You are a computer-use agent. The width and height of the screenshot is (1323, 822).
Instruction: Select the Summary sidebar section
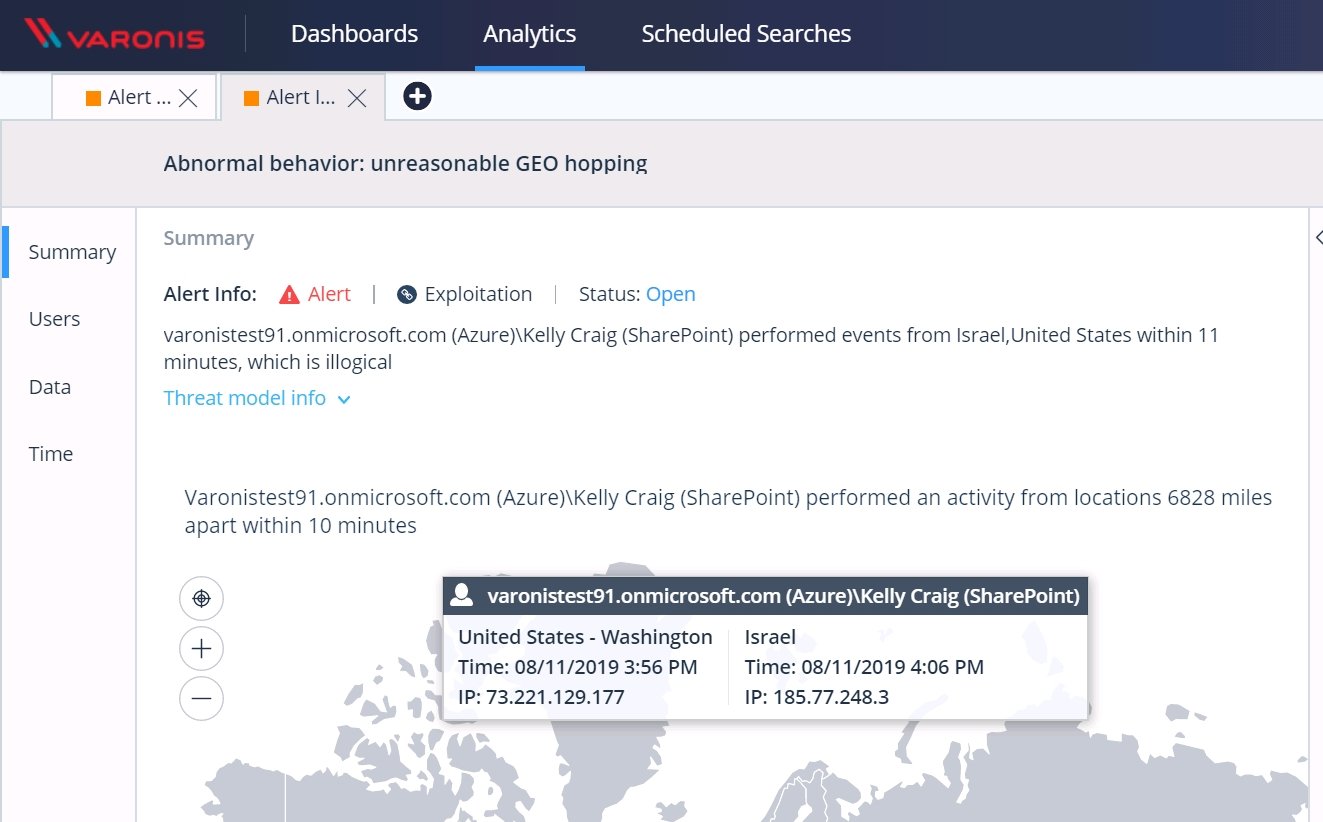click(x=72, y=252)
